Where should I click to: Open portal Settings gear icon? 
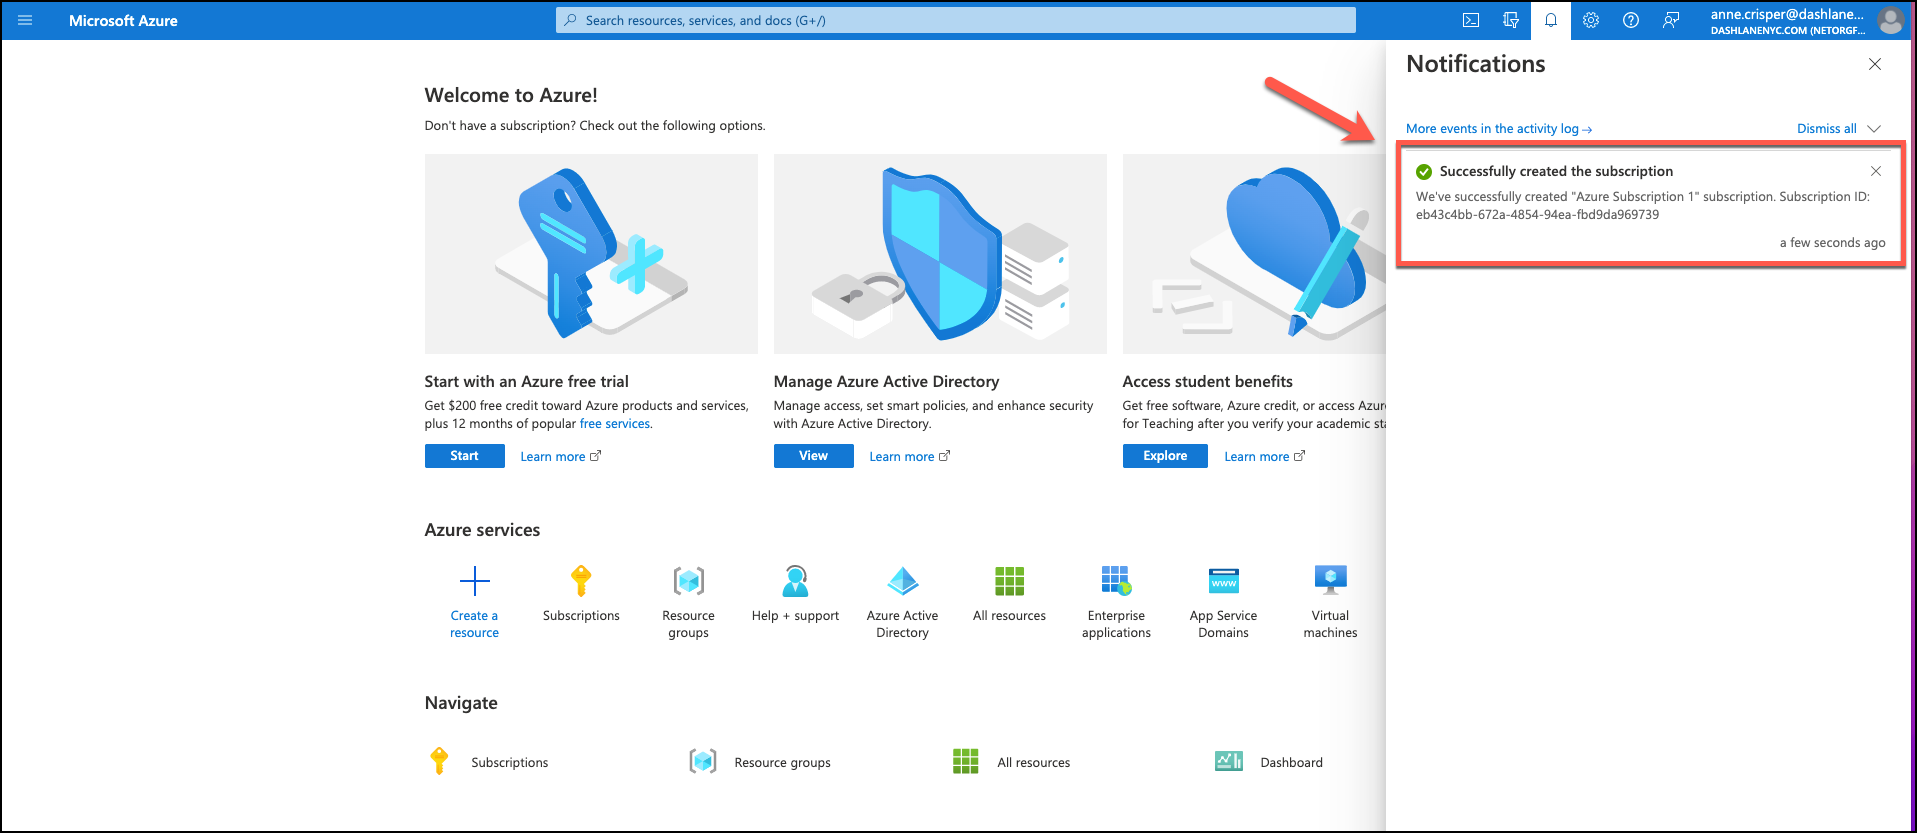click(1591, 20)
